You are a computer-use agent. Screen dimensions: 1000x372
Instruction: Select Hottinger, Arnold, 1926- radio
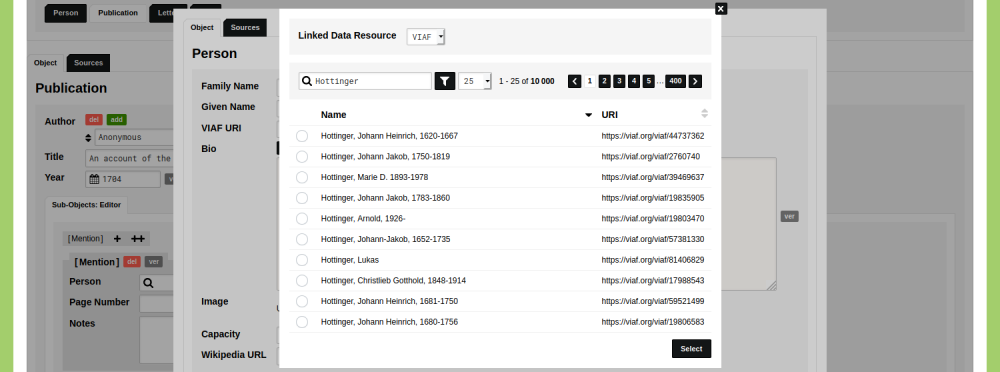coord(302,218)
